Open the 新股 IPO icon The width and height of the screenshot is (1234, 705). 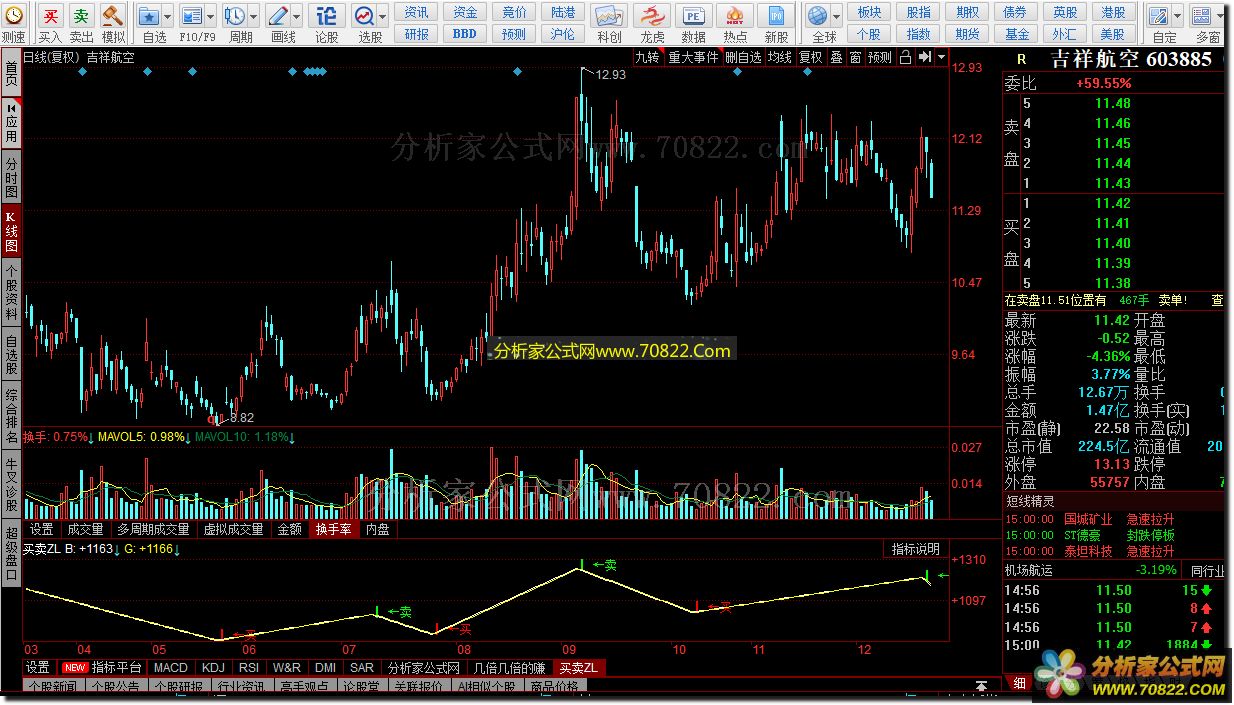(776, 16)
